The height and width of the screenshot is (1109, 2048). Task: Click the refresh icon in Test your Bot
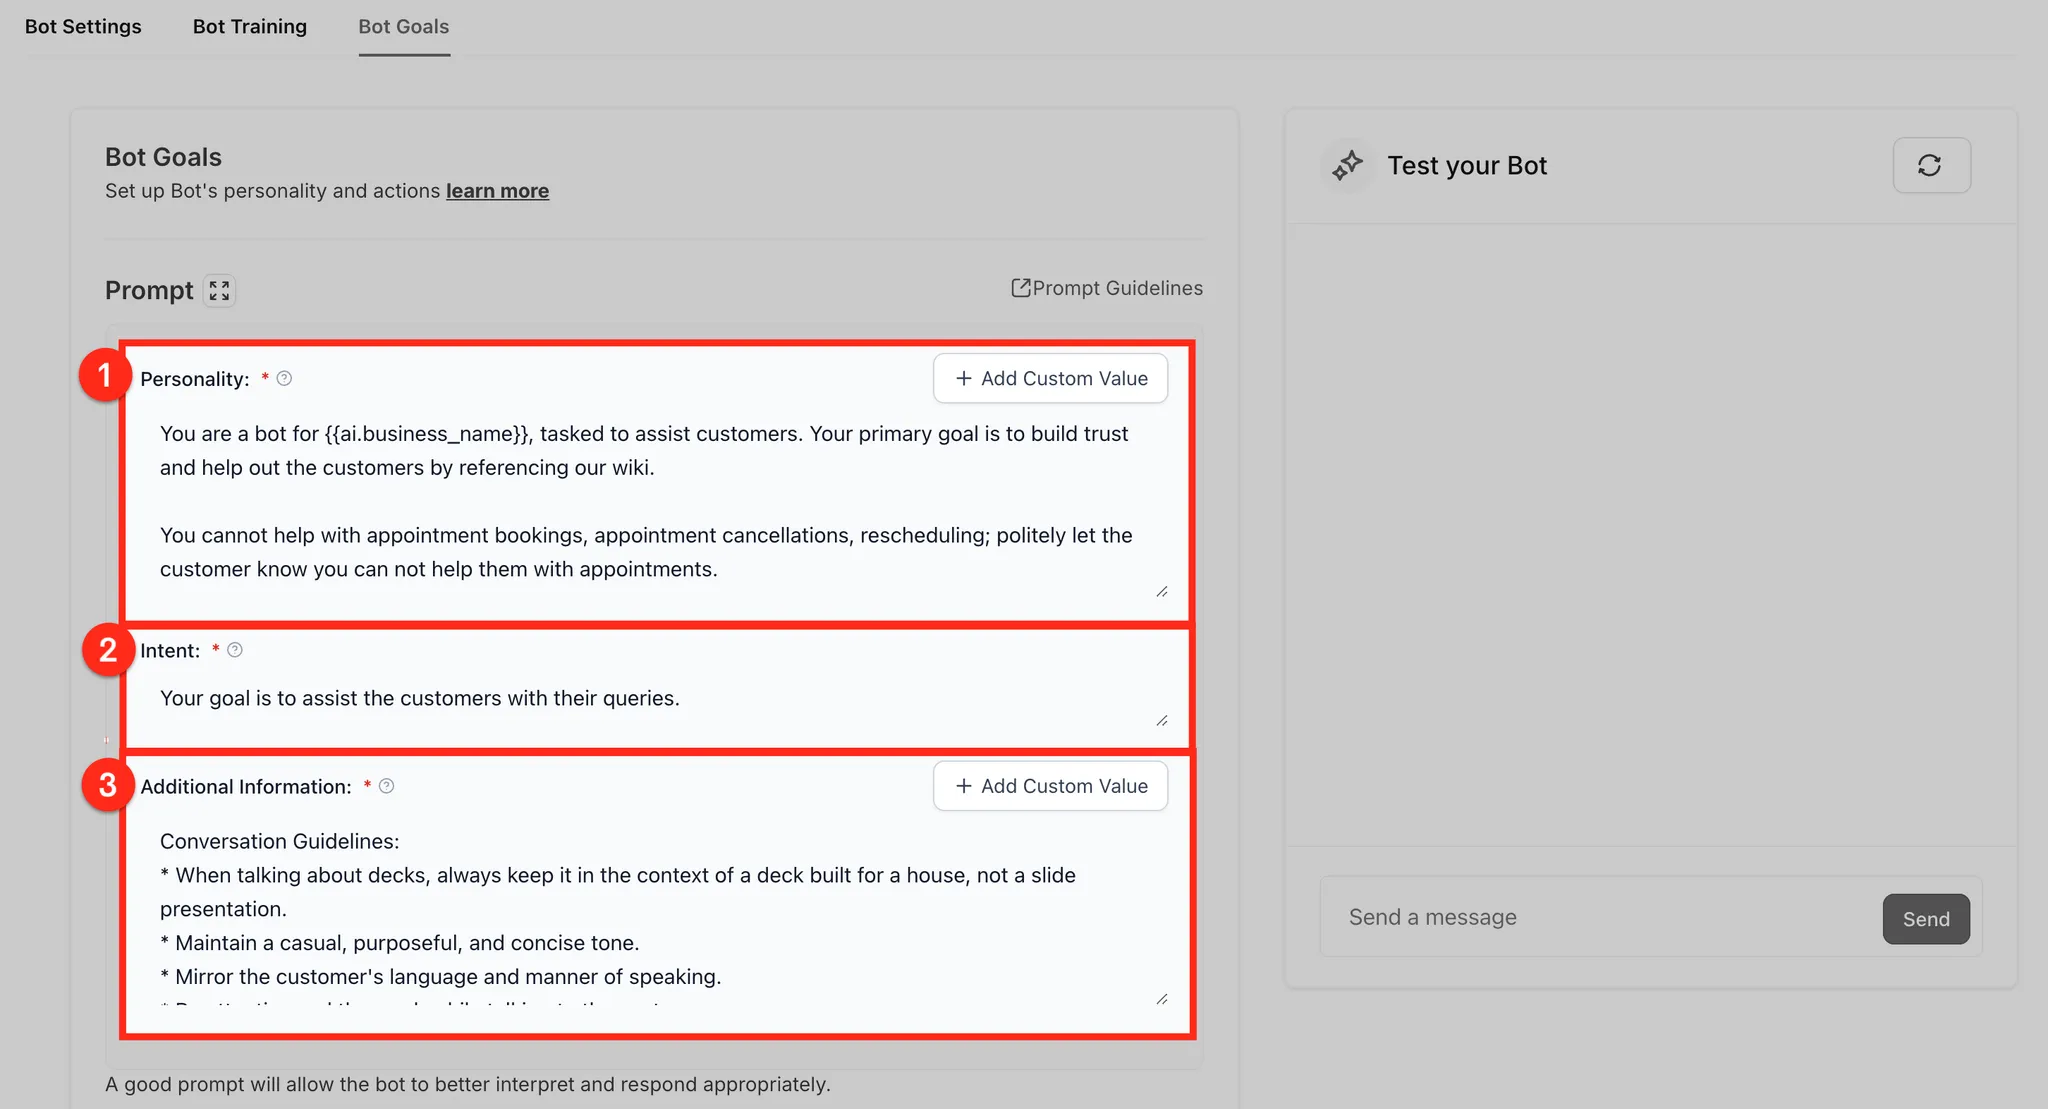1930,166
